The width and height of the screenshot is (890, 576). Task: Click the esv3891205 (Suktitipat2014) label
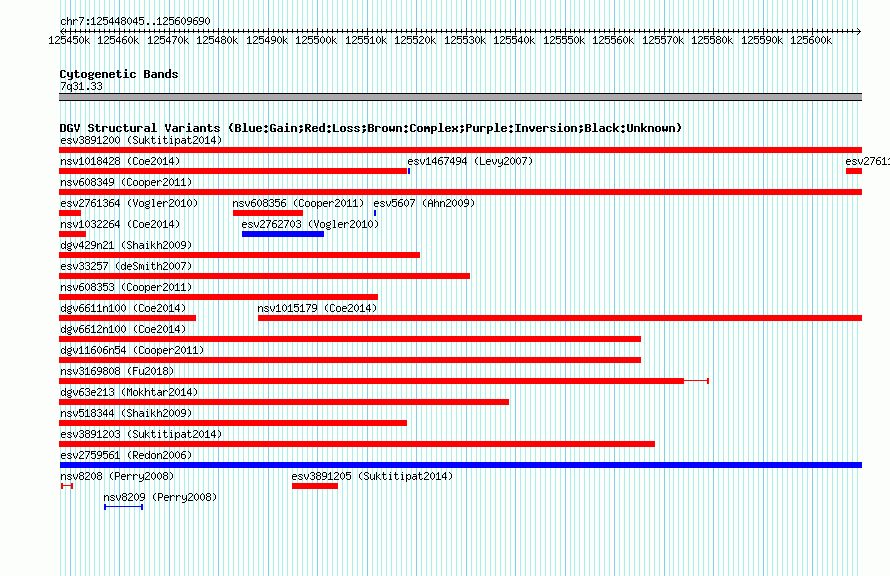(372, 476)
